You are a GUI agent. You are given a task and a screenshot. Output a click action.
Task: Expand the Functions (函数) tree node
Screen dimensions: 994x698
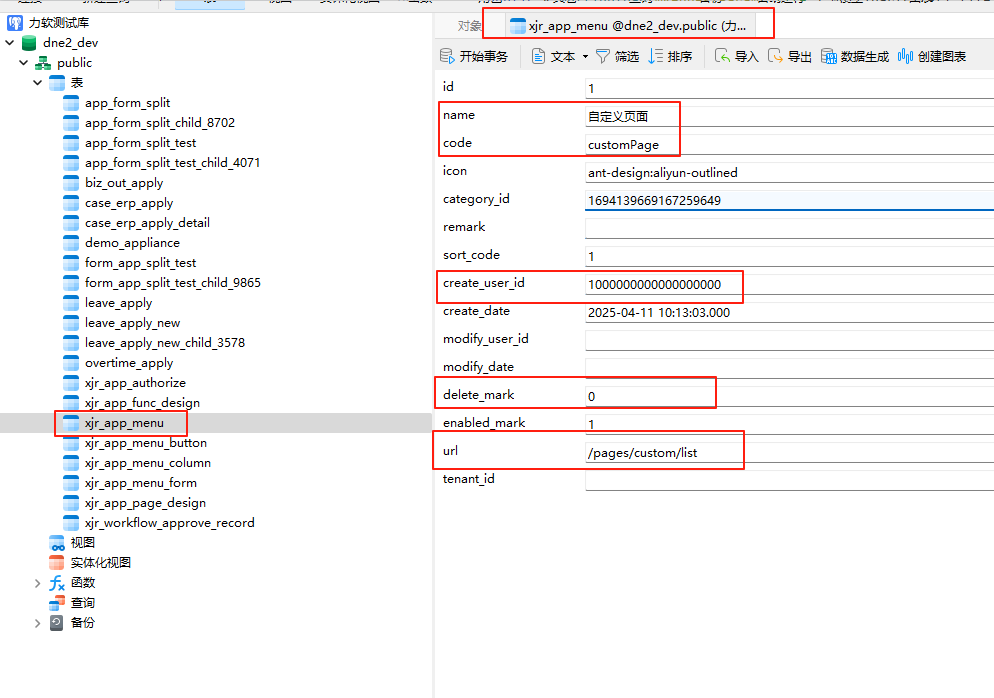pos(38,583)
